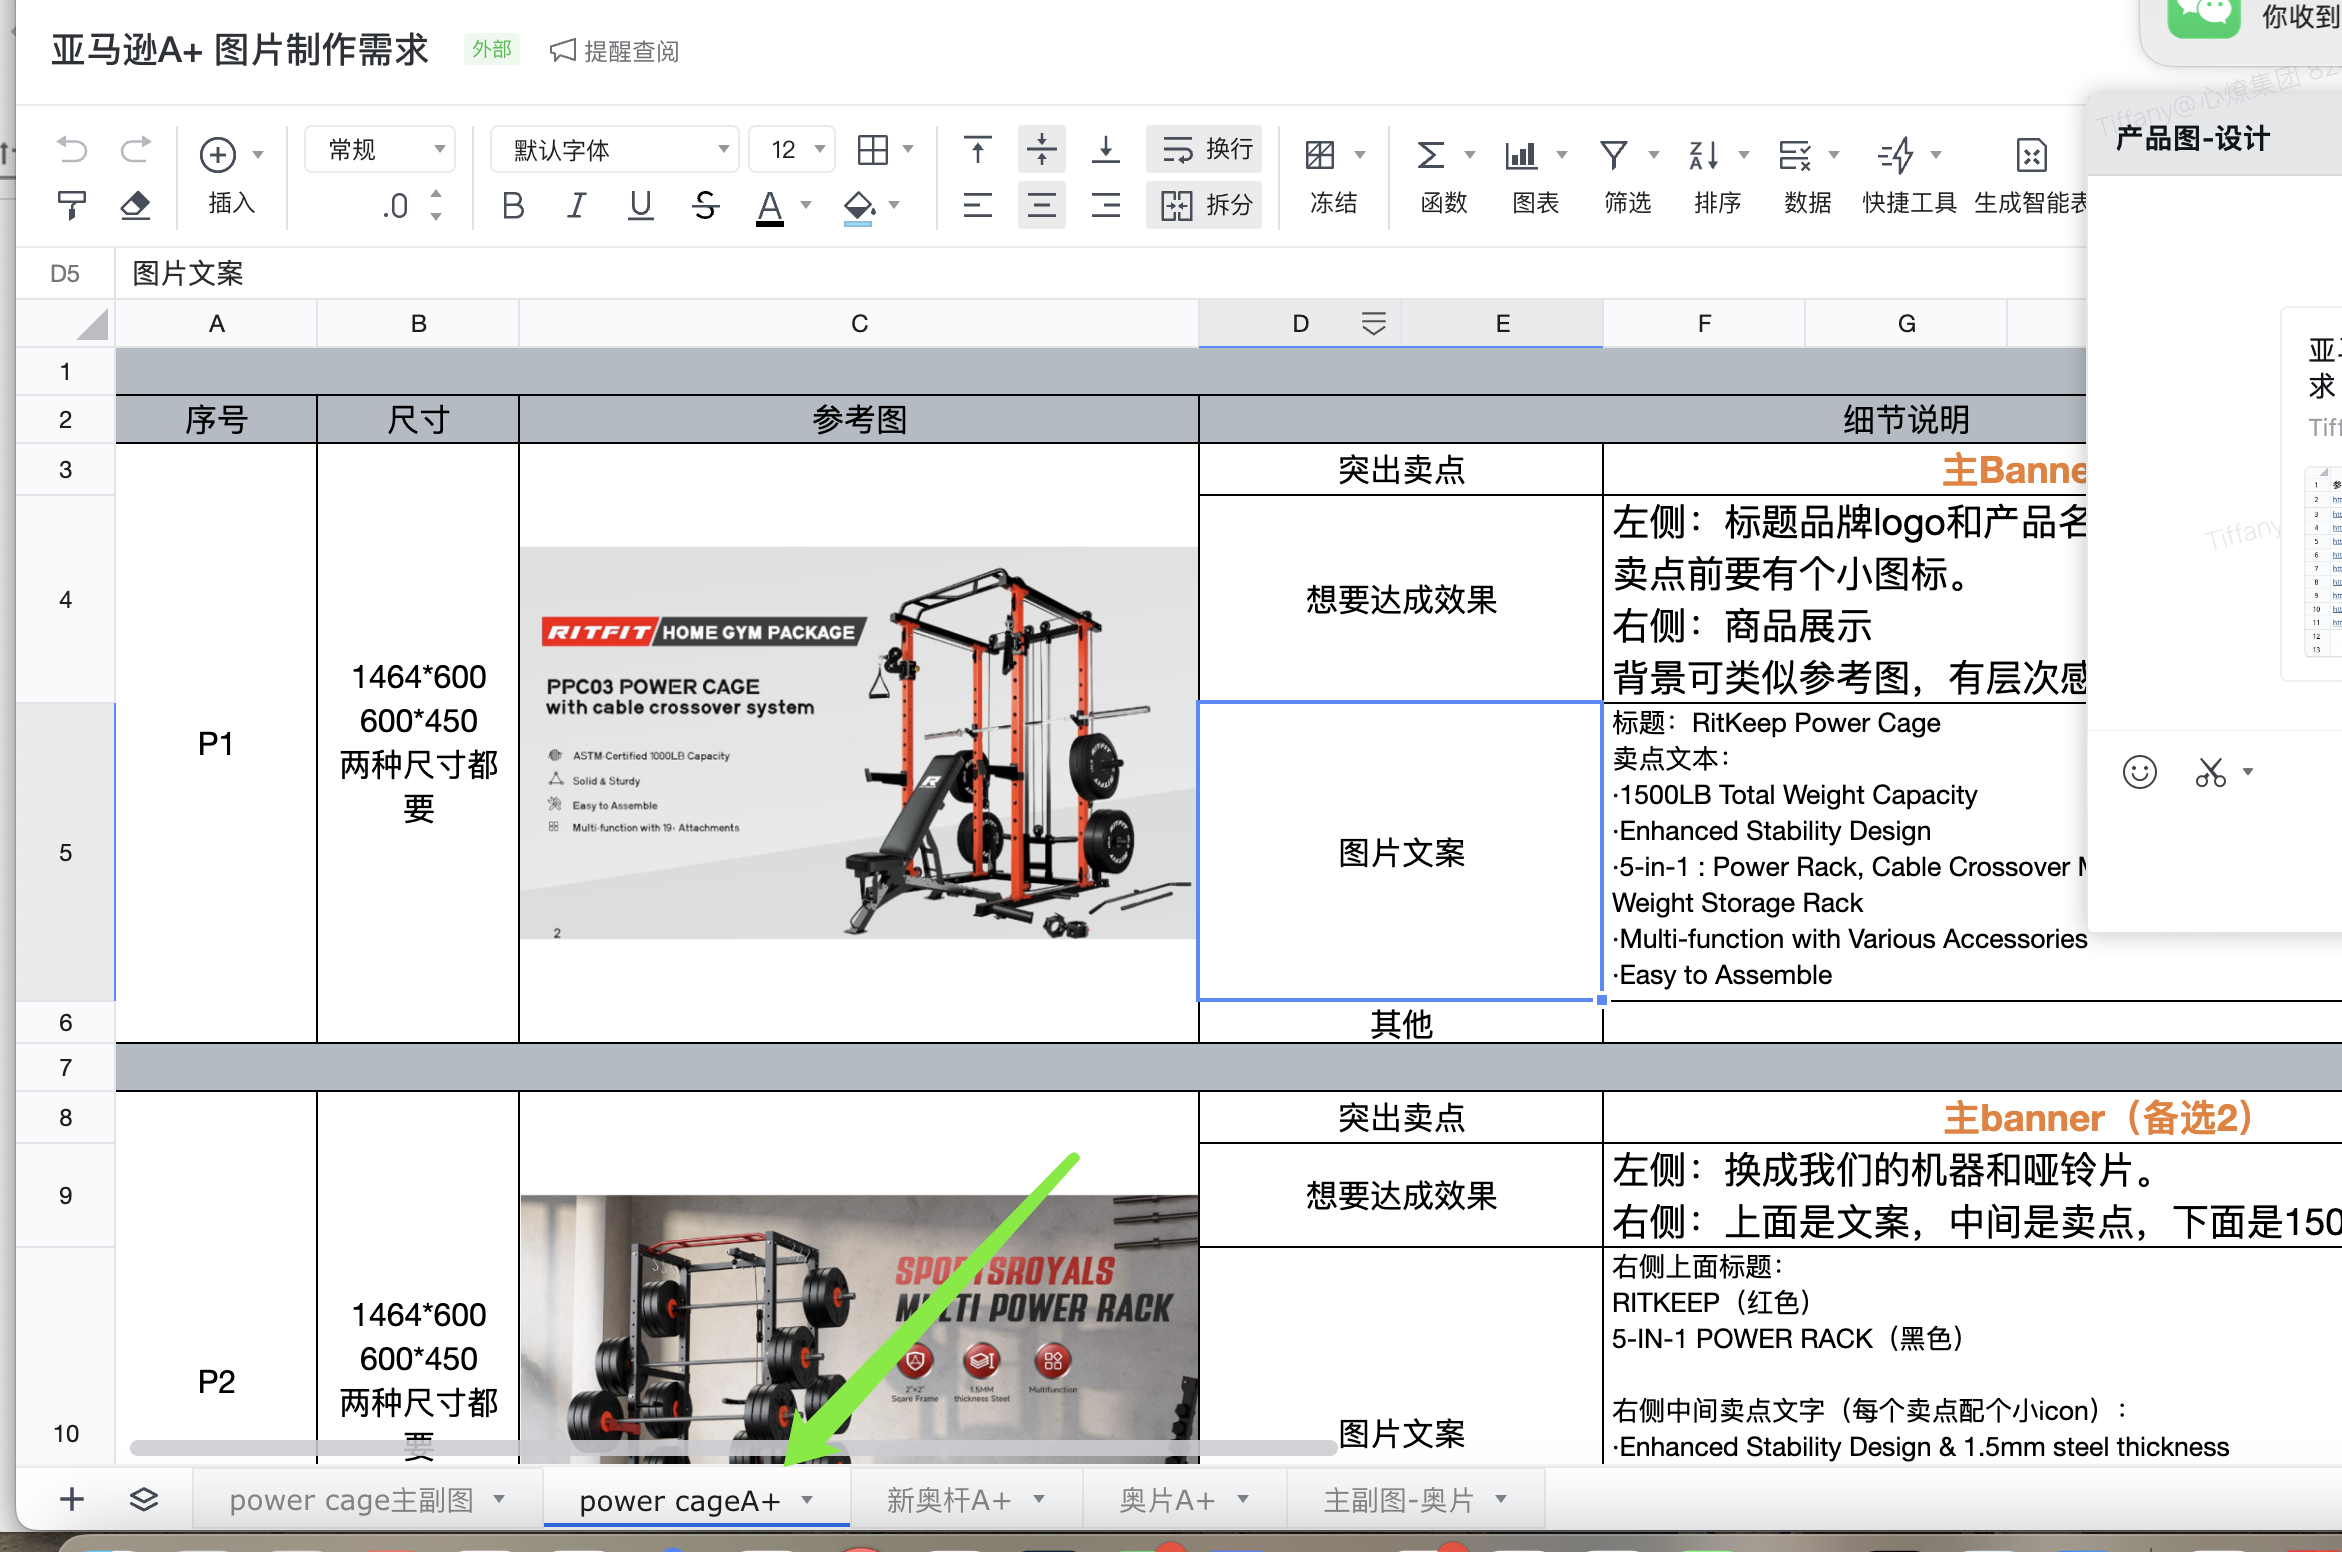
Task: Switch to power cage主副图 tab
Action: (367, 1500)
